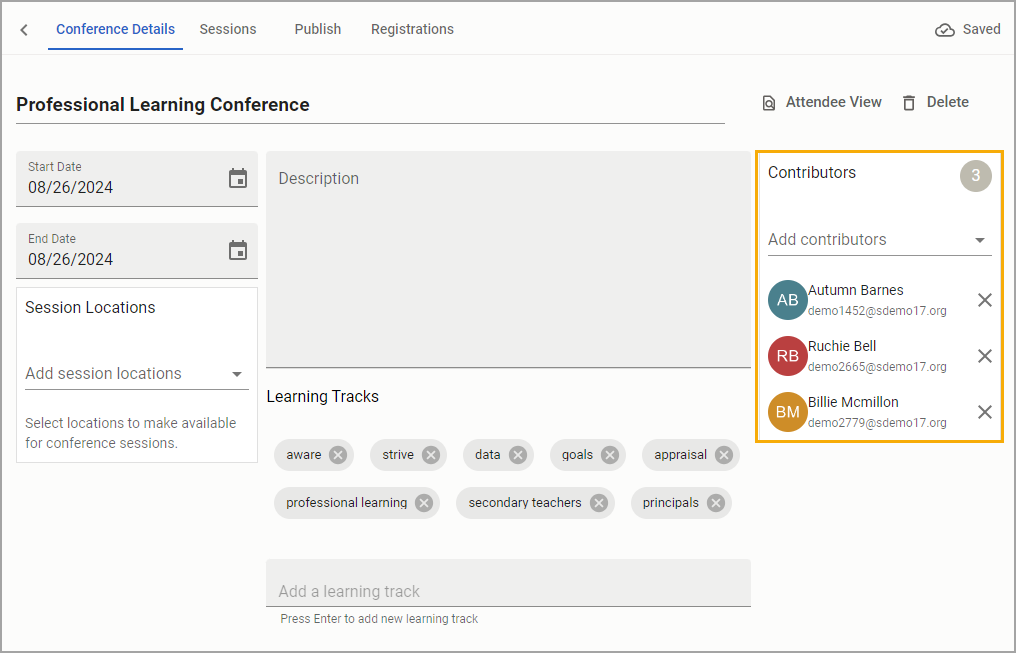Click the name Autumn Barnes

(855, 290)
